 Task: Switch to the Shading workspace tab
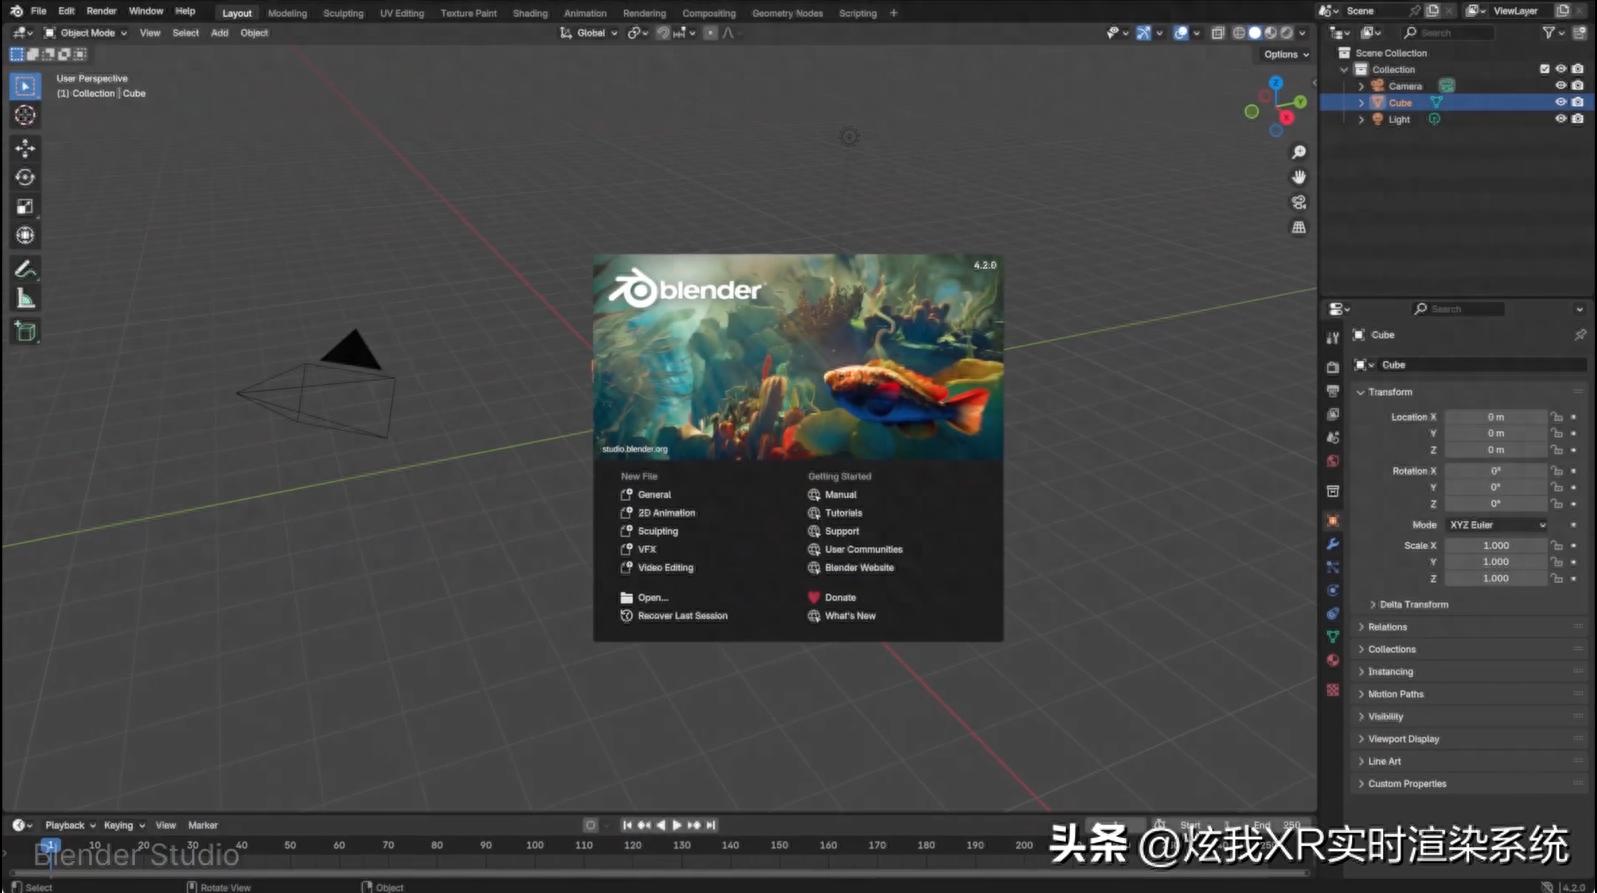530,14
